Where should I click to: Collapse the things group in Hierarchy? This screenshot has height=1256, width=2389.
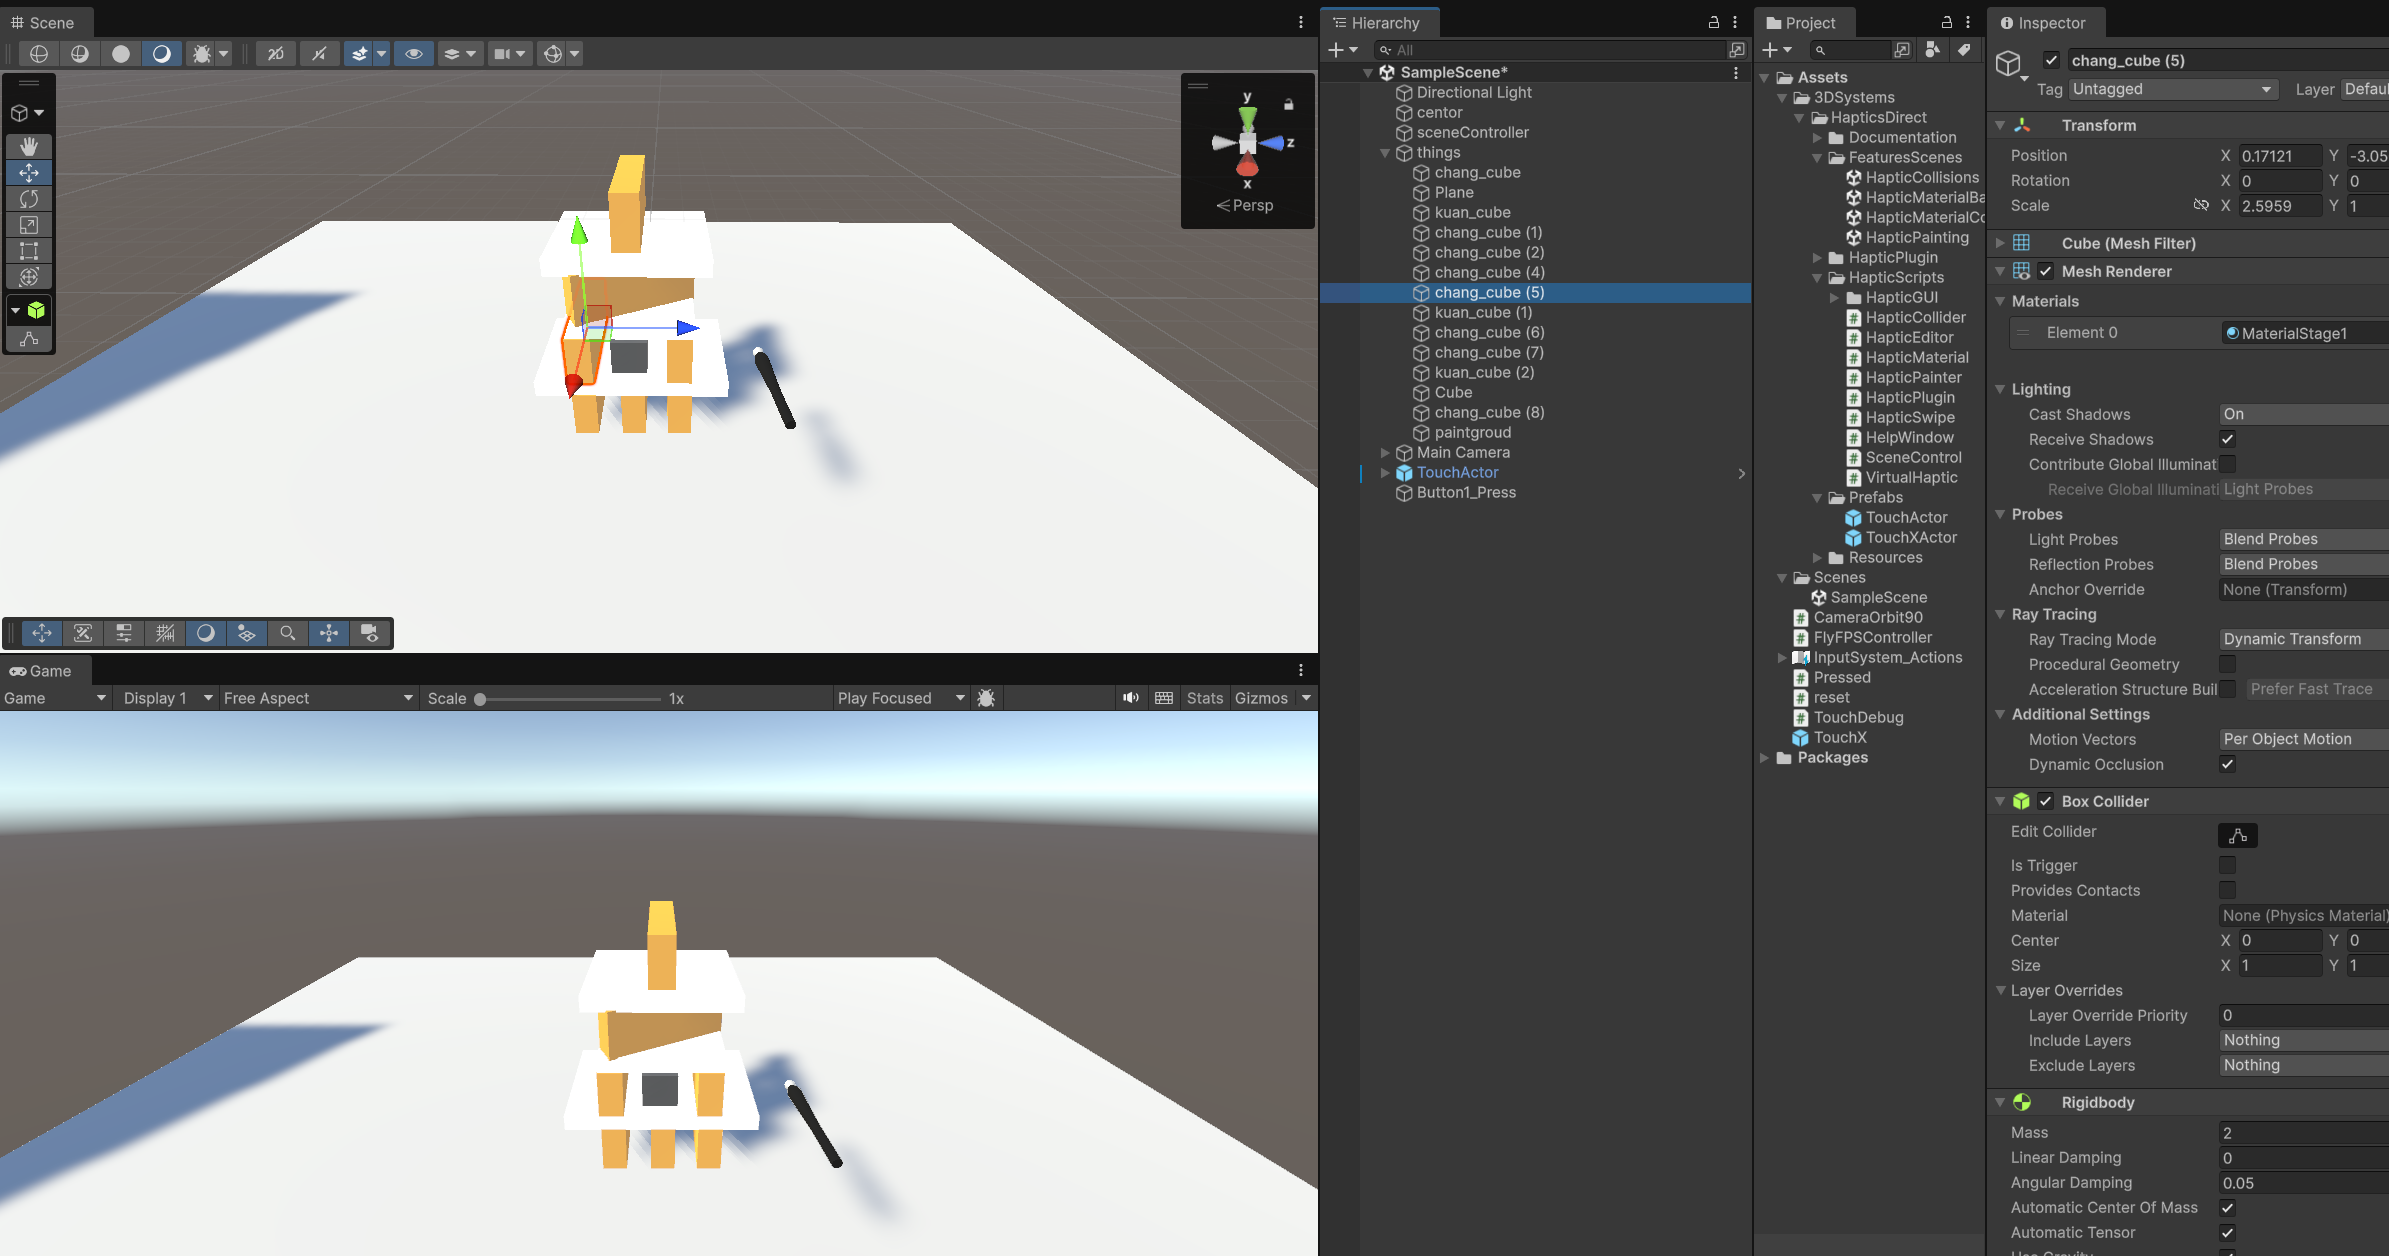1385,153
